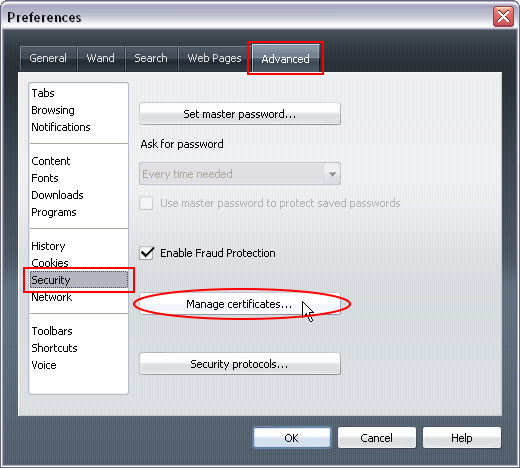
Task: Open the Ask for password combo box
Action: point(240,174)
